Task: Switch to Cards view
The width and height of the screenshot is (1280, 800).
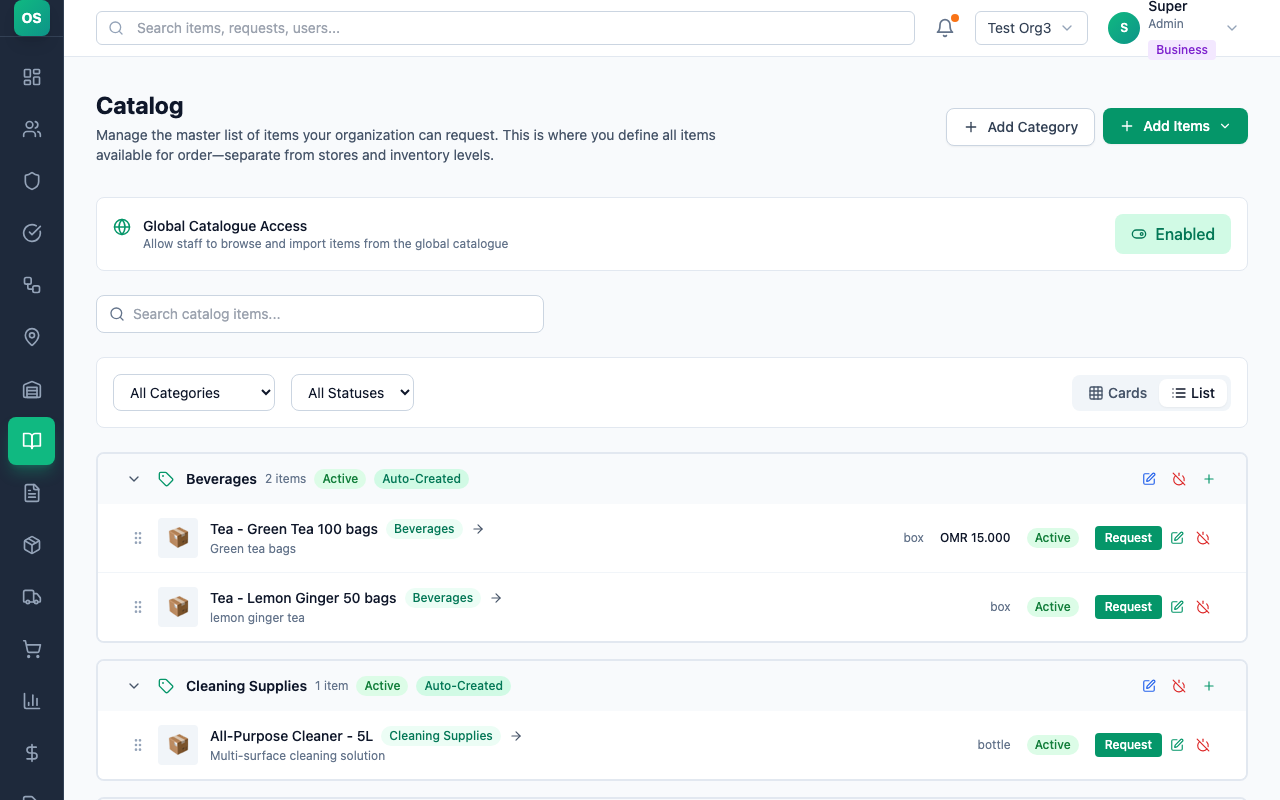Action: pyautogui.click(x=1118, y=393)
